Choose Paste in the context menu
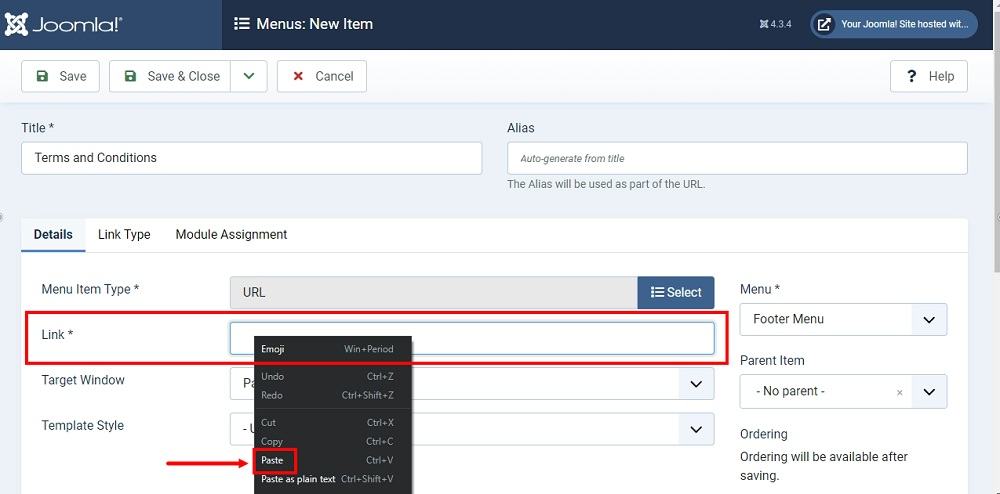The height and width of the screenshot is (494, 1000). [x=333, y=460]
